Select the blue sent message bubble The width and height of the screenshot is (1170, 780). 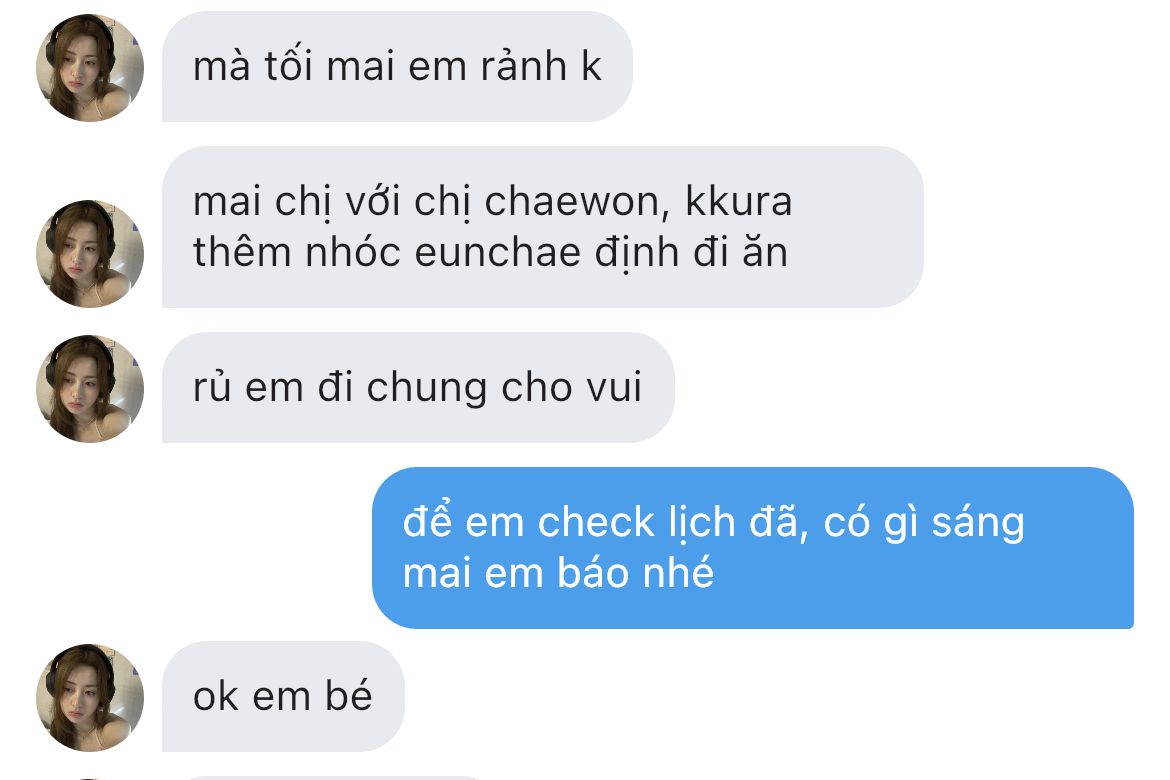753,548
